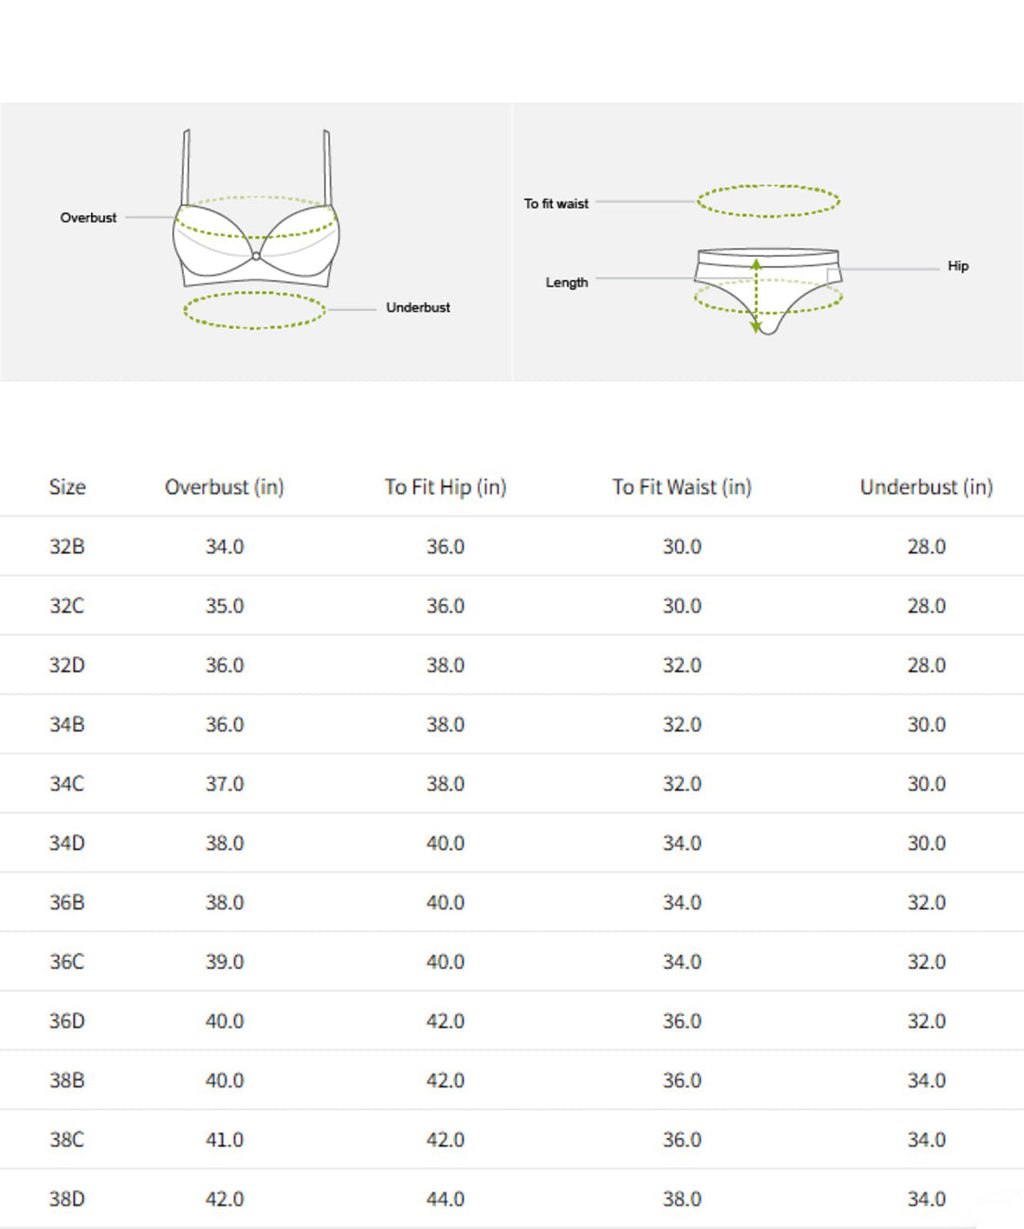Click the Hip label in diagram
Screen dimensions: 1024x1229
click(958, 266)
